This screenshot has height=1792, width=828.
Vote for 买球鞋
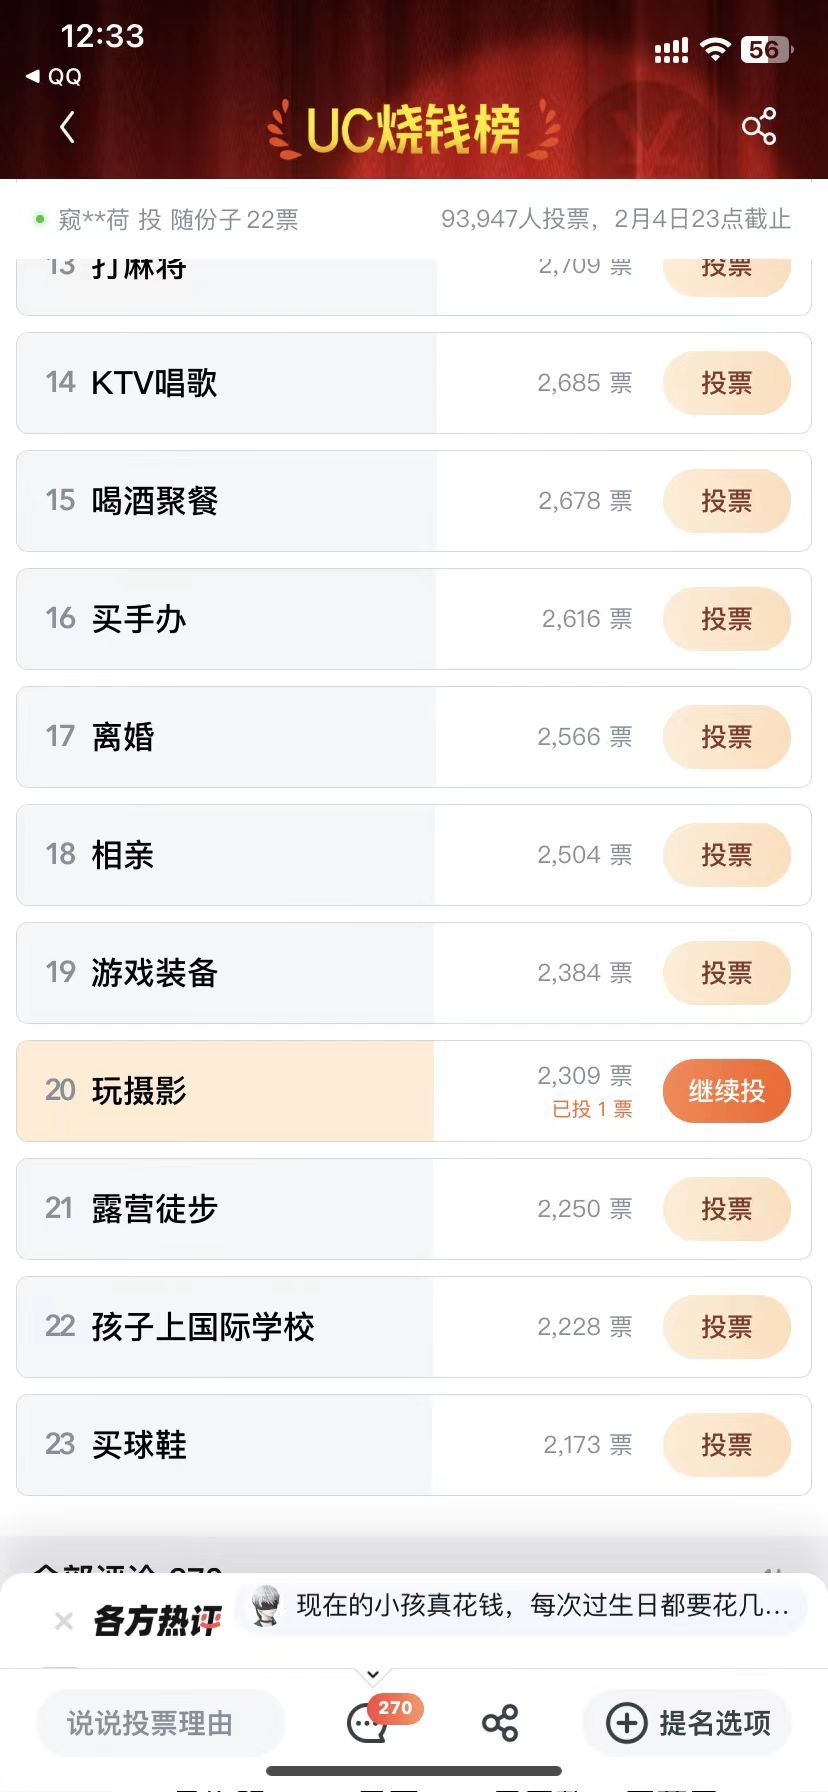click(727, 1445)
